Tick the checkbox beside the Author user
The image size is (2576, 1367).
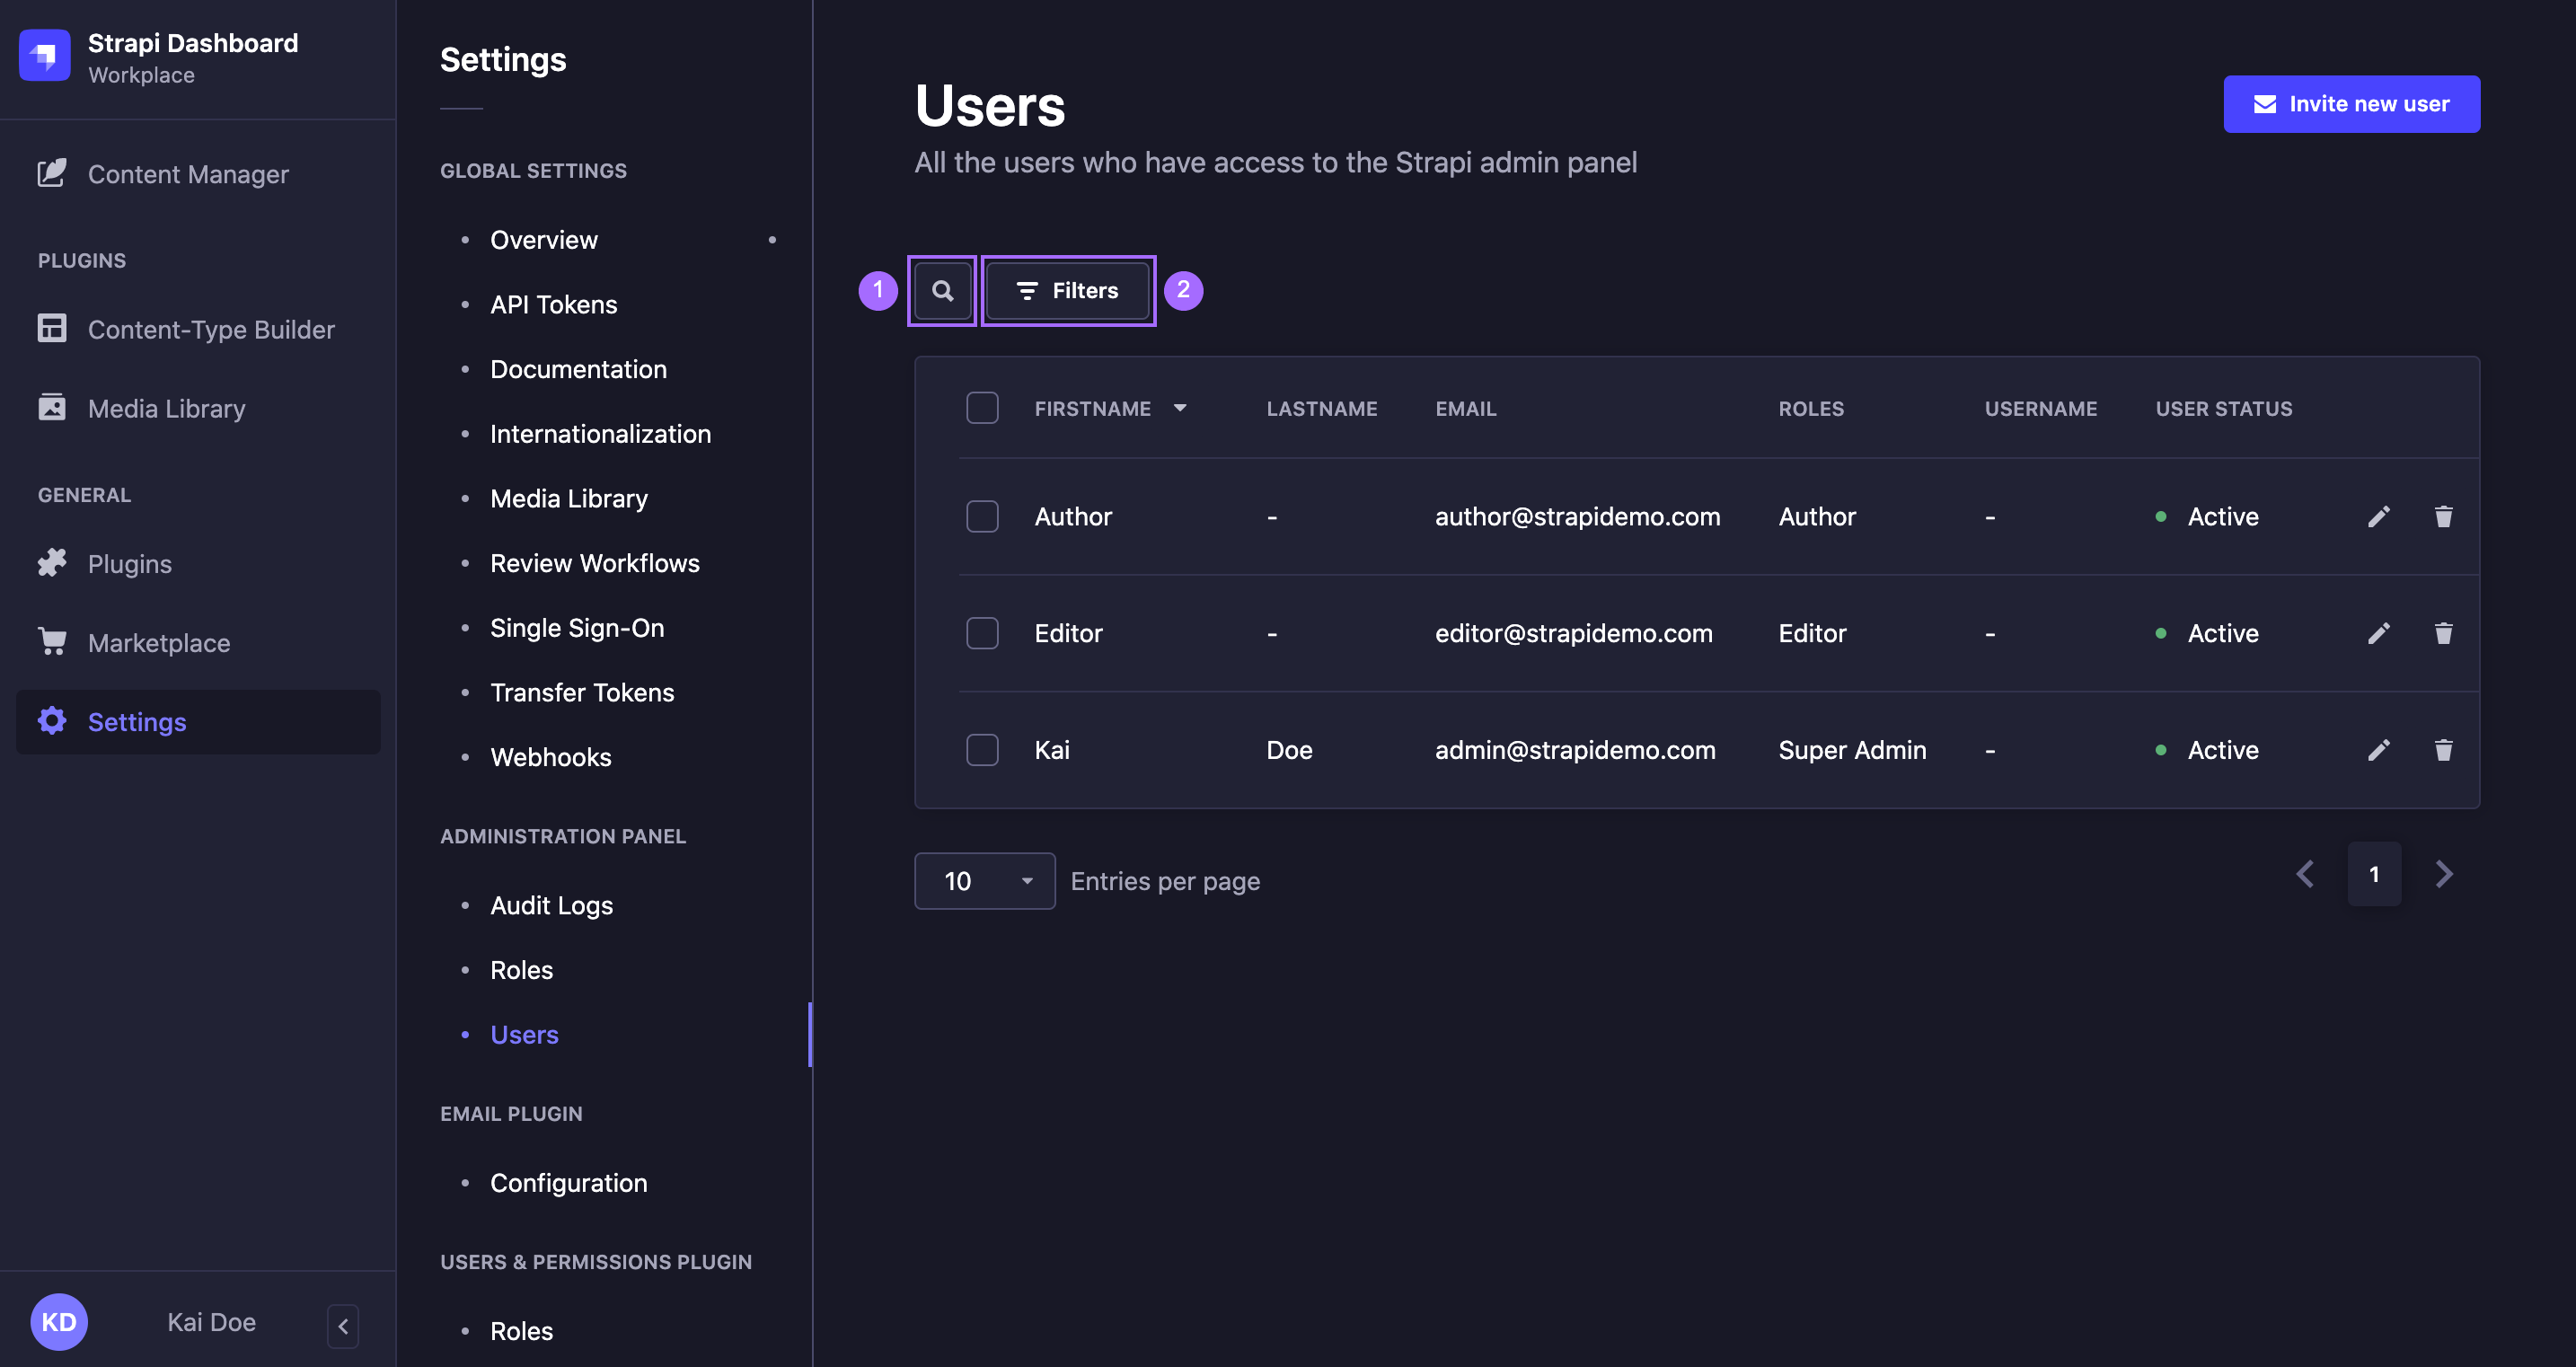tap(982, 516)
